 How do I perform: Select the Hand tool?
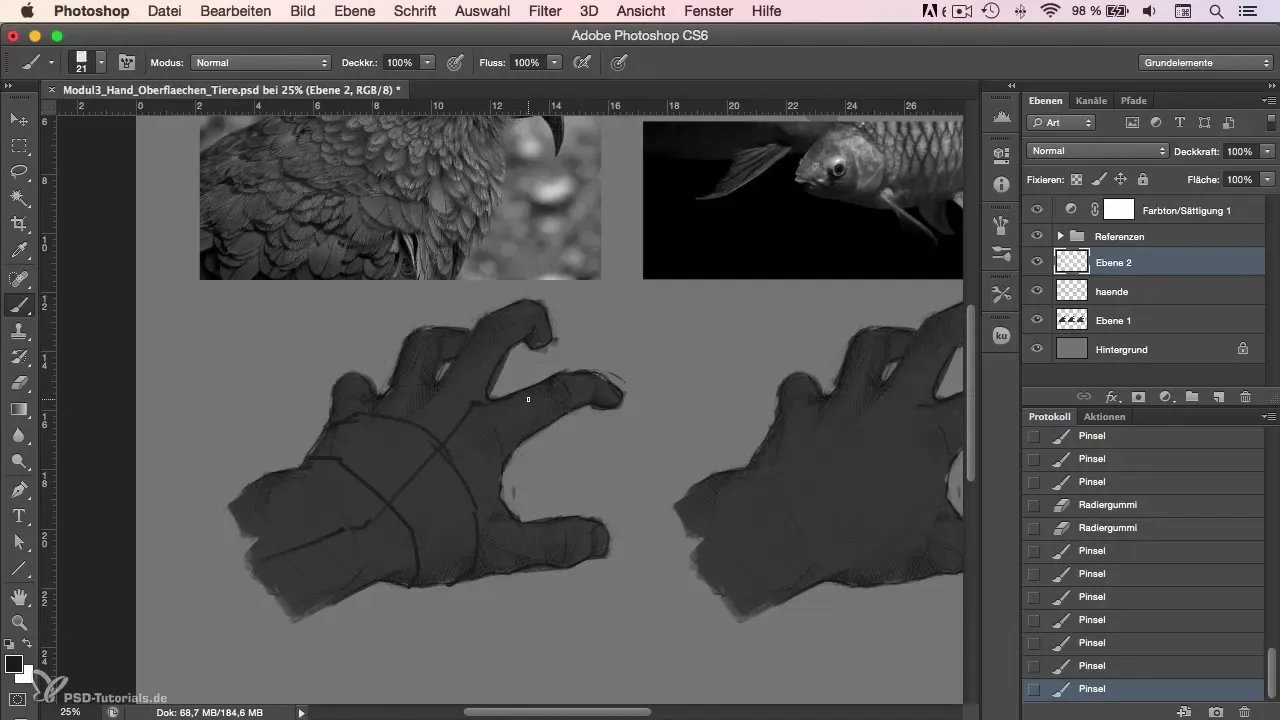click(x=19, y=596)
